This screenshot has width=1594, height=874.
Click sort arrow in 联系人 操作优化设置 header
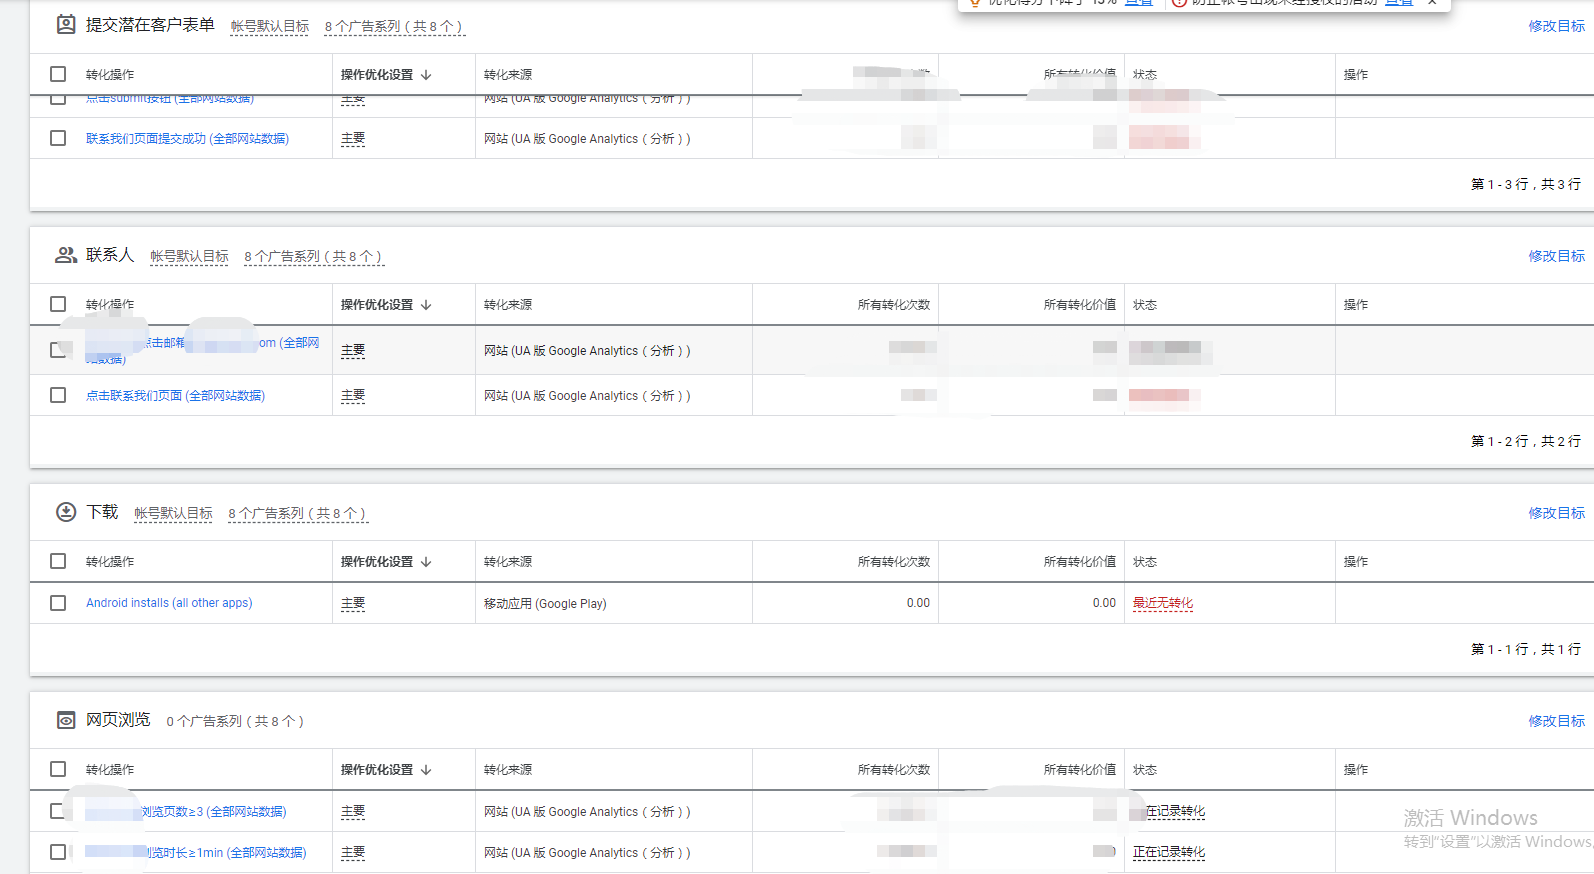pyautogui.click(x=426, y=305)
